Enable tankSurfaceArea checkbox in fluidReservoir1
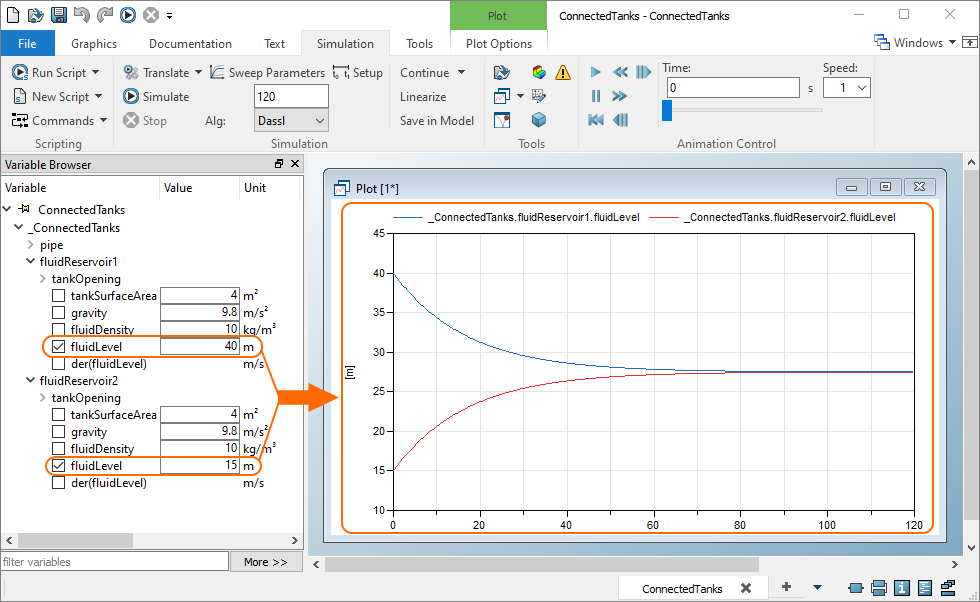This screenshot has width=980, height=602. point(59,296)
